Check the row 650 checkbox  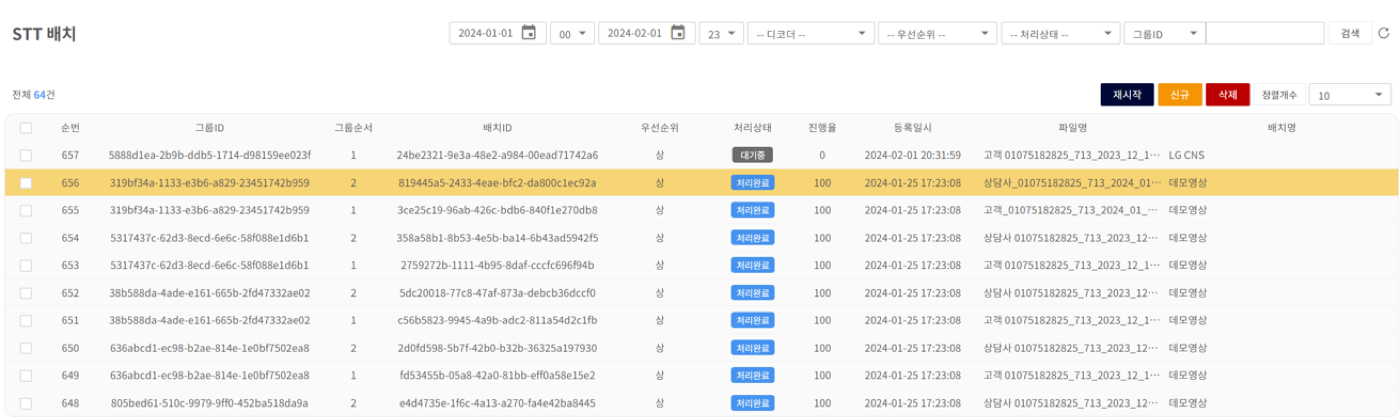coord(26,348)
